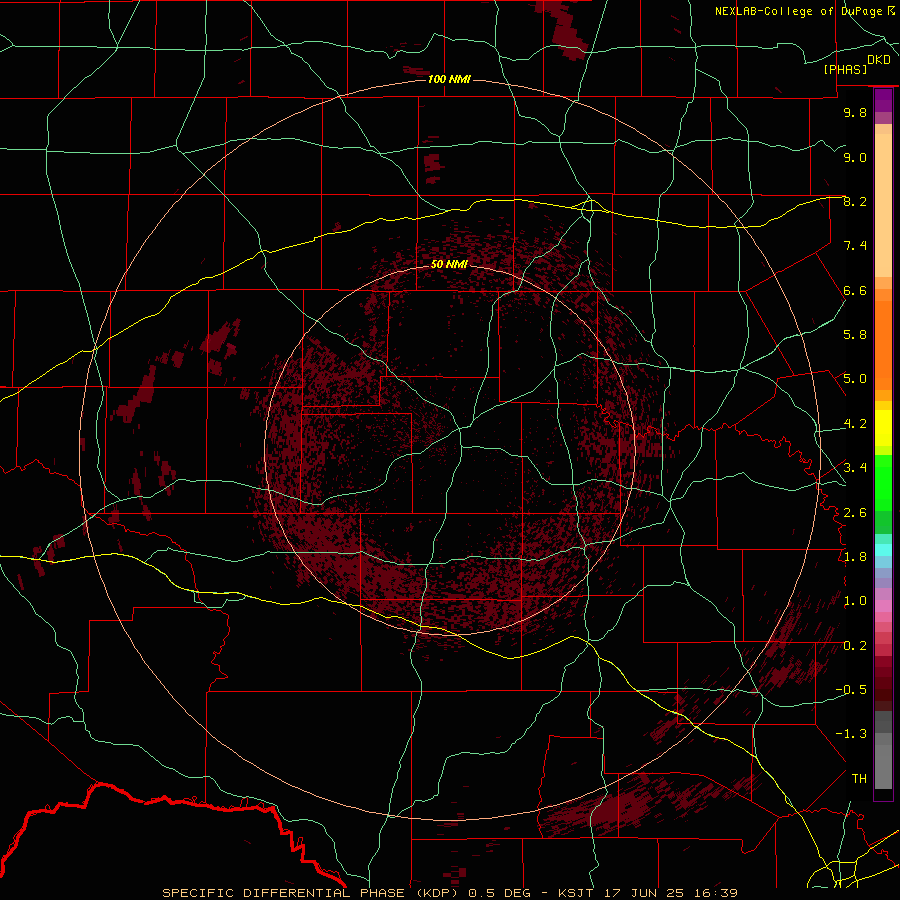Click the 8.2 color scale value
Screen dimensions: 900x900
tap(855, 201)
